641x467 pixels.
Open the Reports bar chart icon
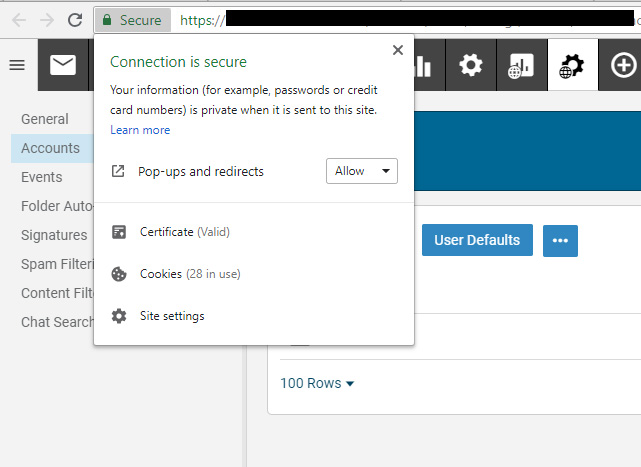tap(422, 66)
